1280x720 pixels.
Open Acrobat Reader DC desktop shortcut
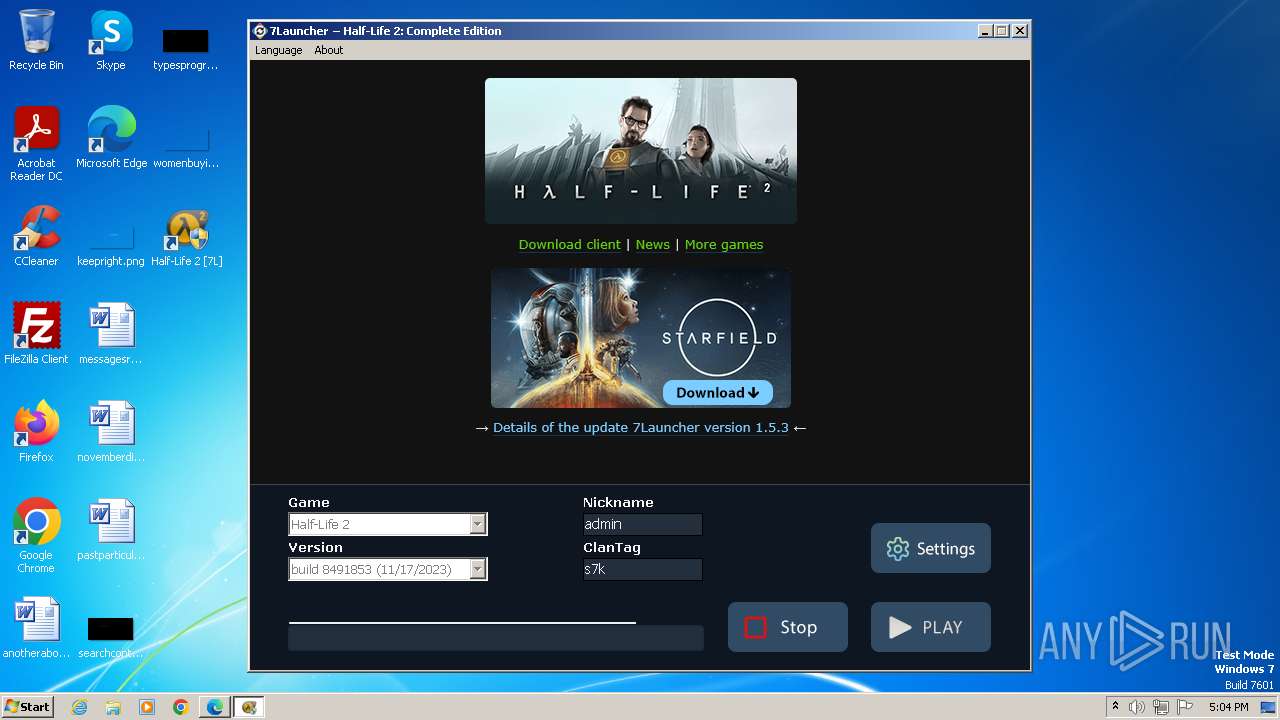36,145
